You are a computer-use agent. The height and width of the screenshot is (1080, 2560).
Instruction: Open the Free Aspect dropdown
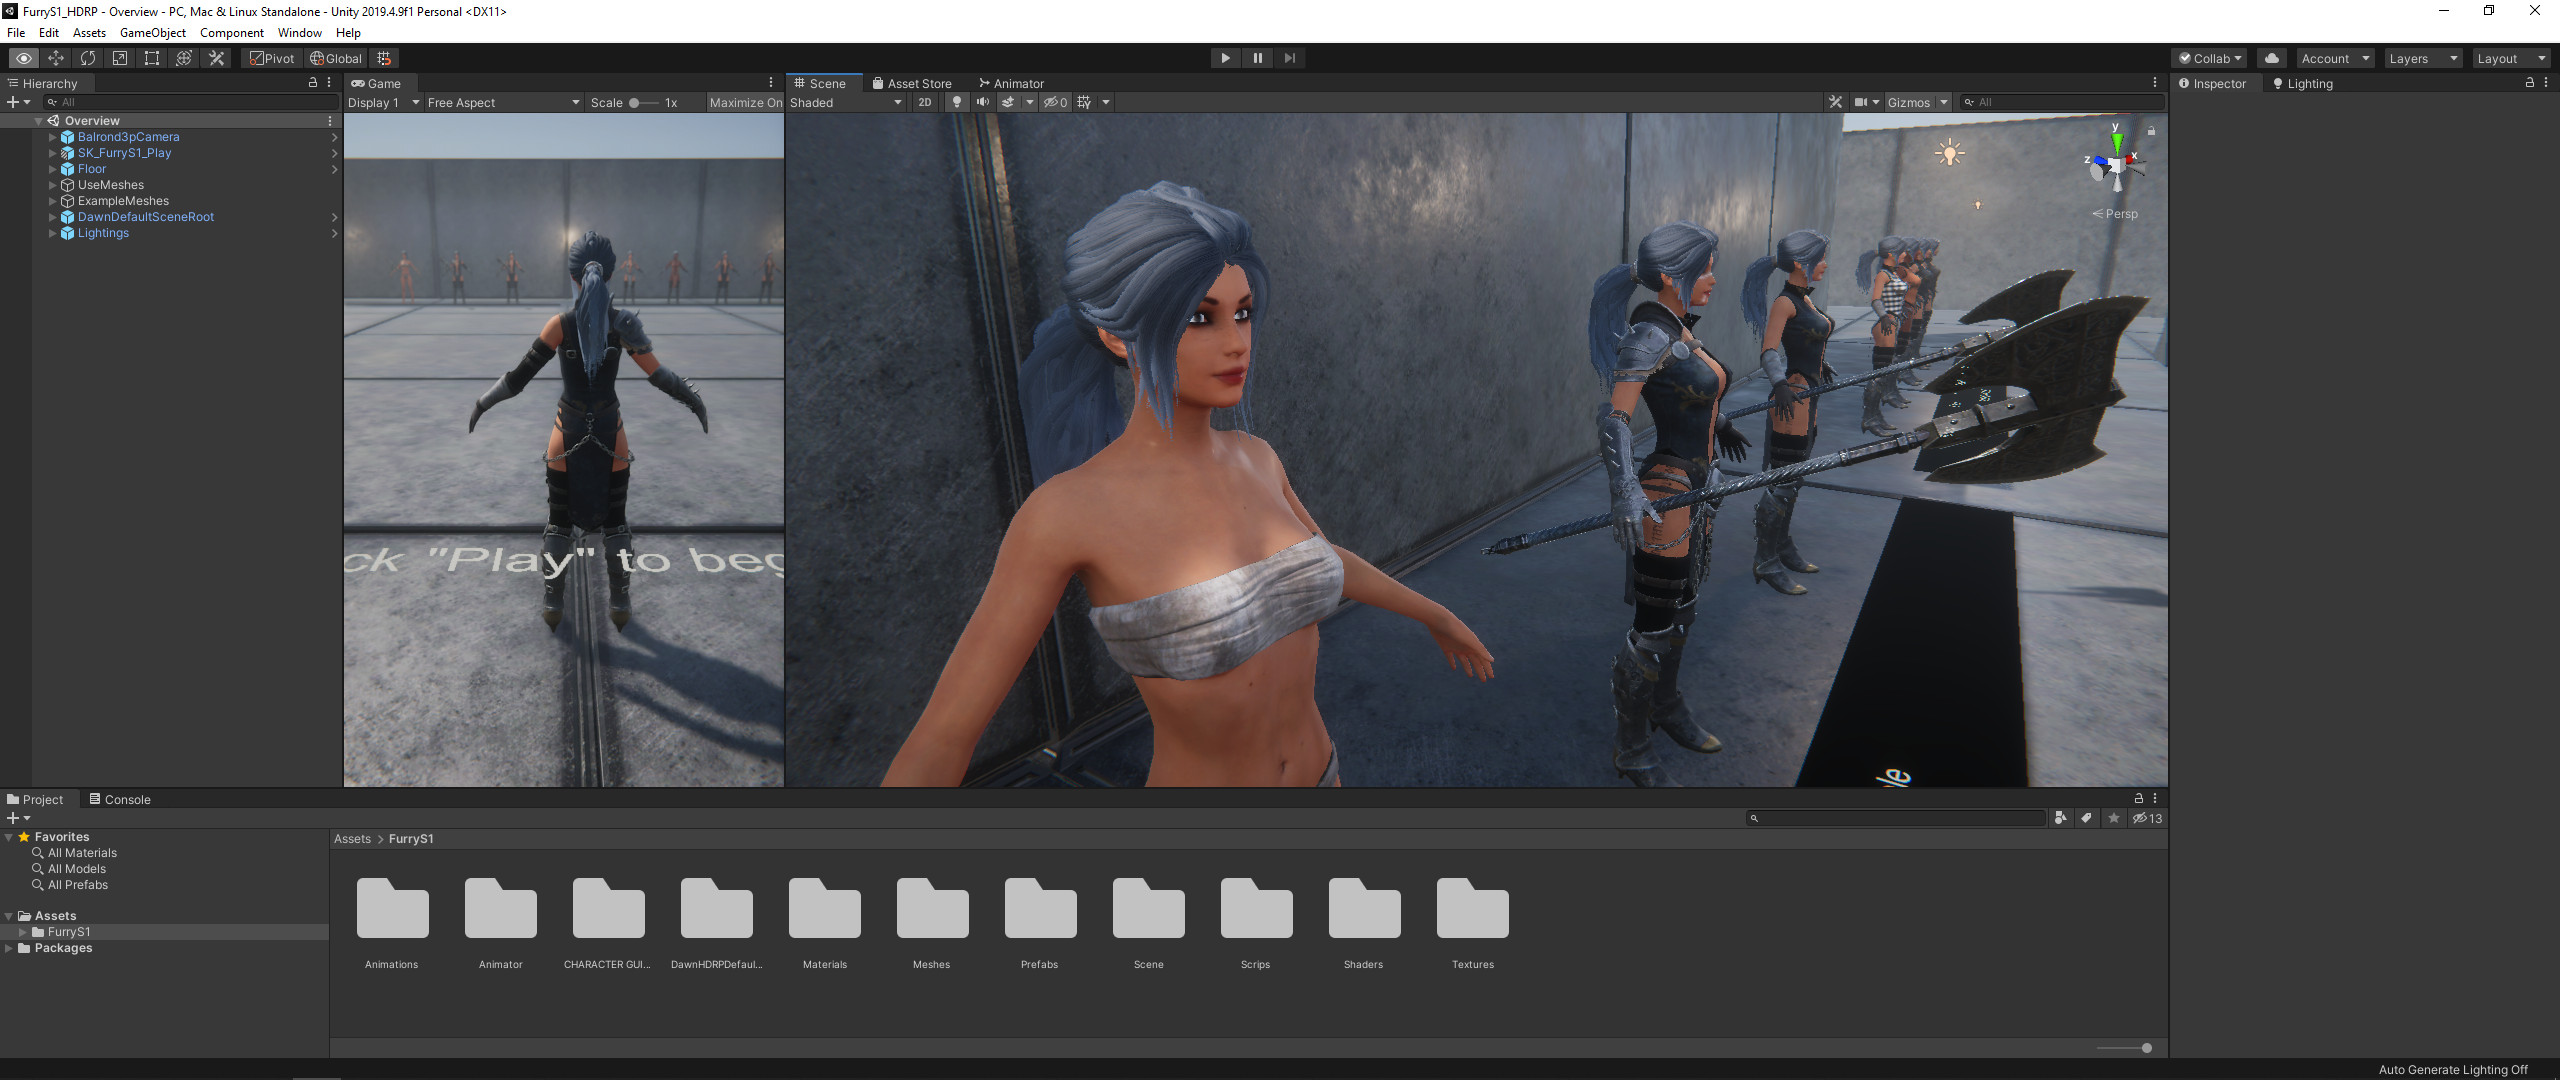tap(503, 102)
